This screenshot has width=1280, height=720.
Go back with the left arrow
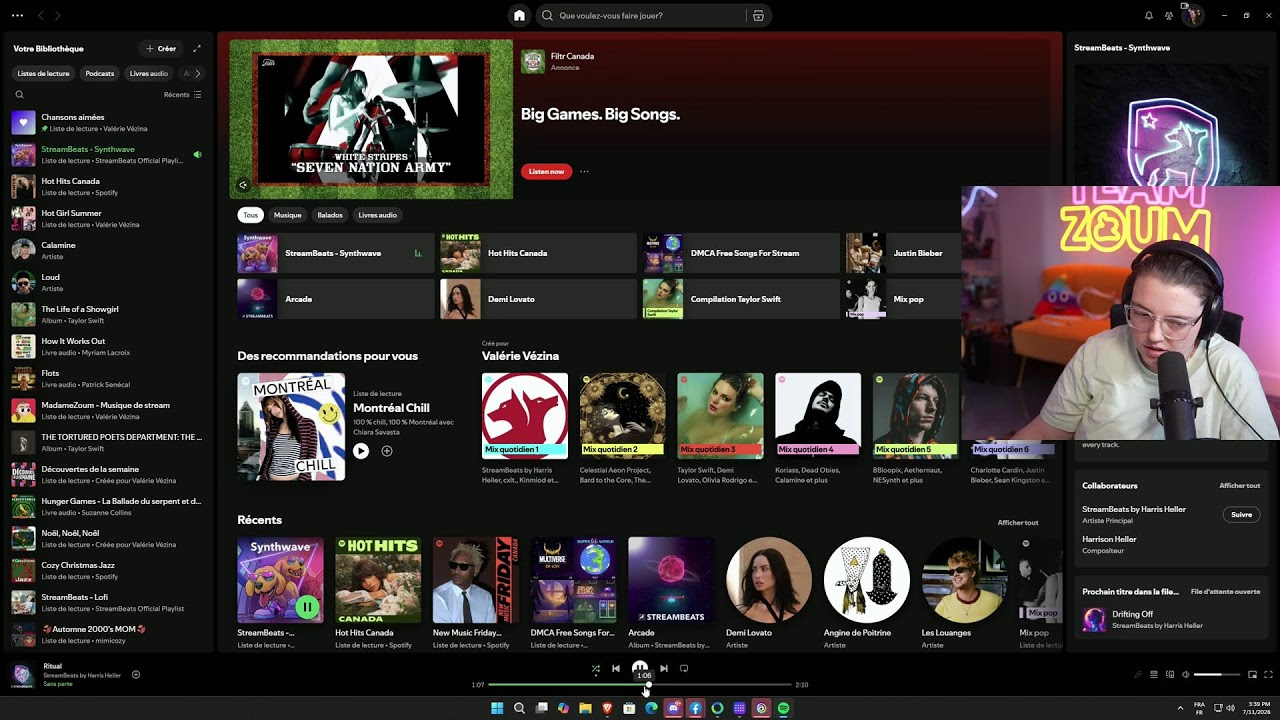41,15
